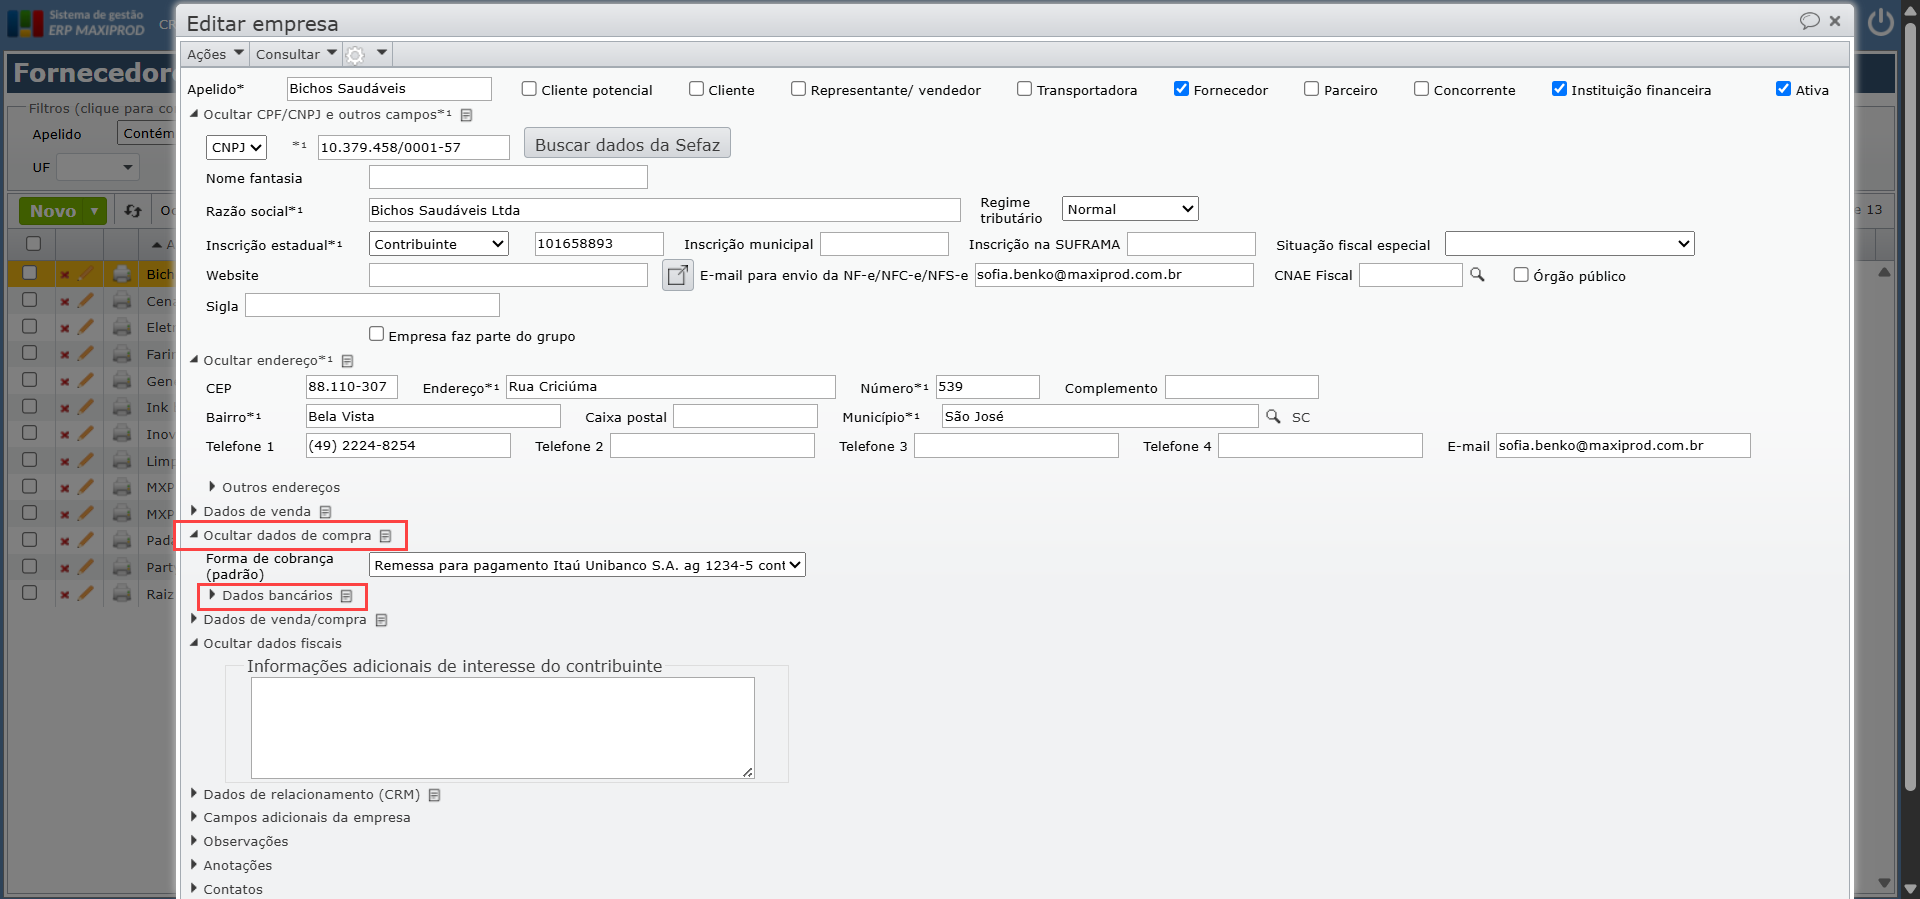This screenshot has height=899, width=1920.
Task: Open Regime tributário dropdown showing Normal
Action: click(x=1130, y=209)
